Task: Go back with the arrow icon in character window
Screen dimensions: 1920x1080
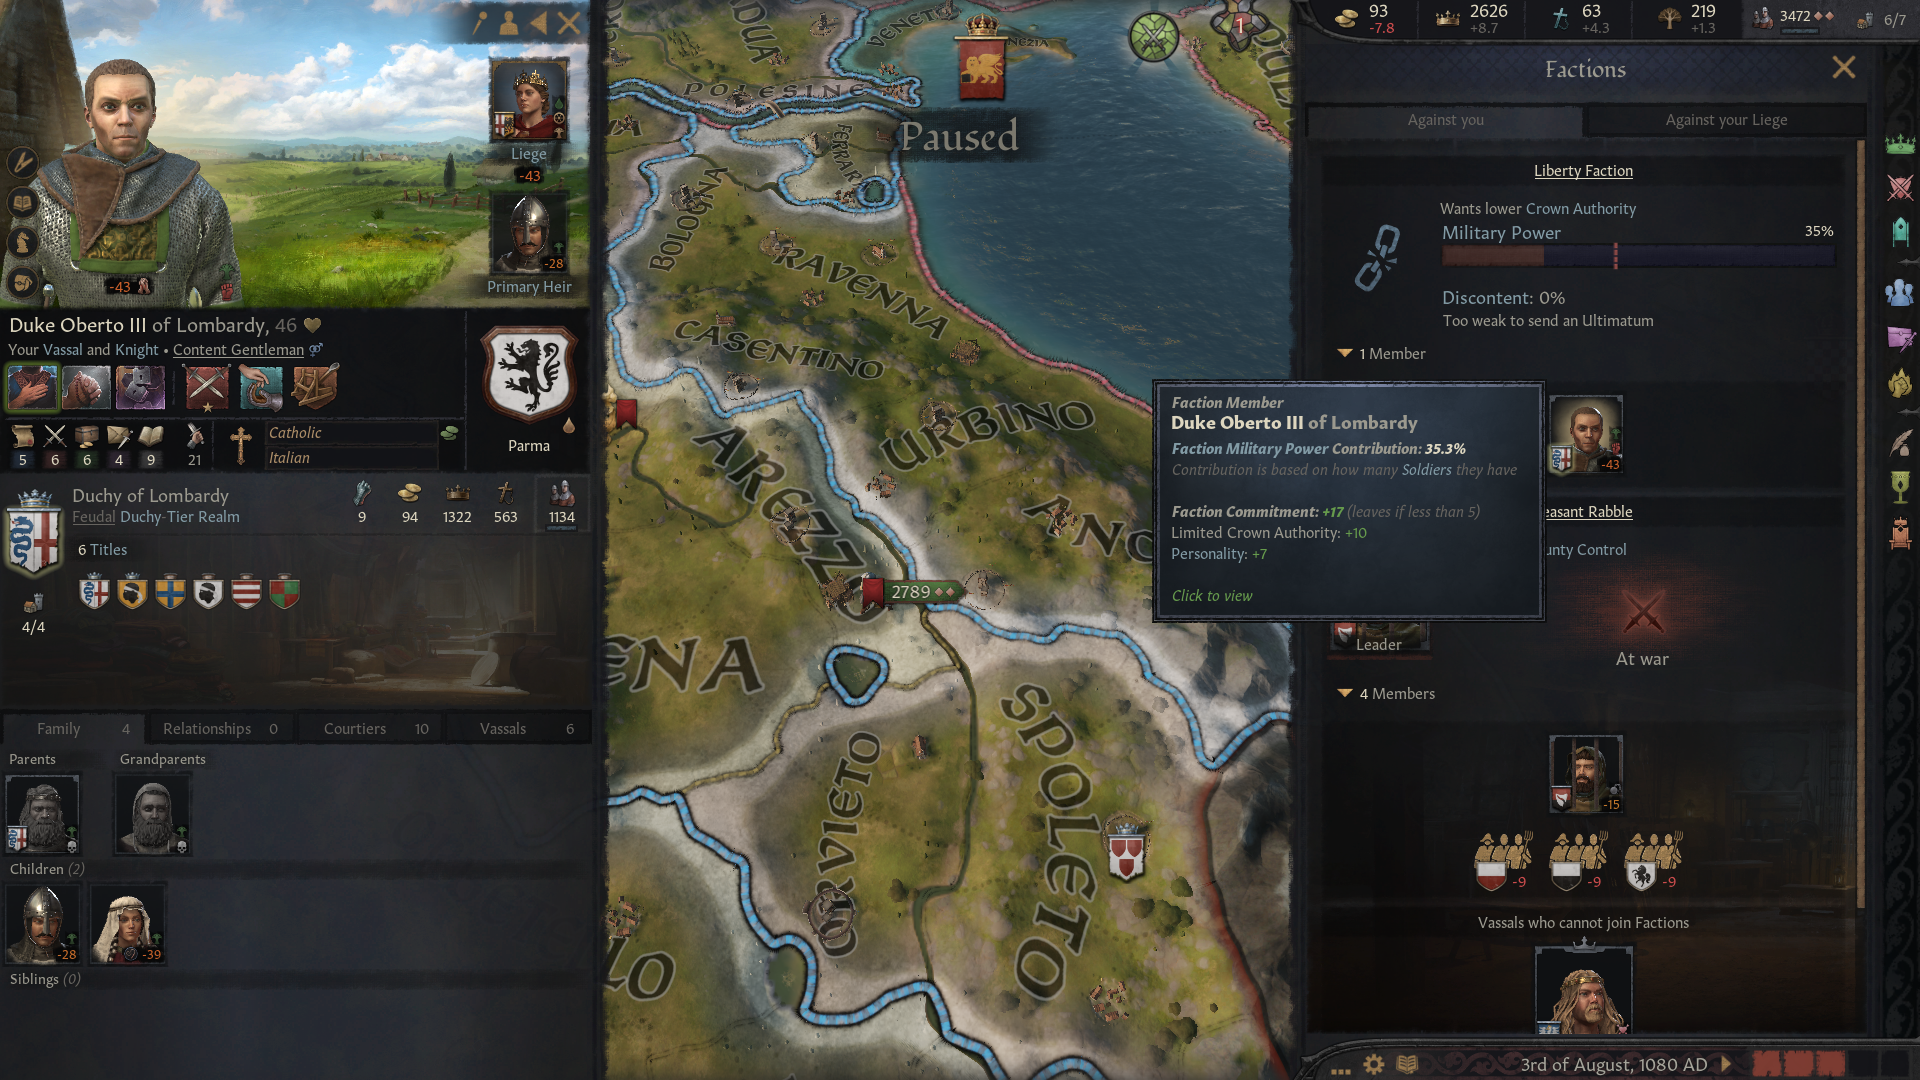Action: 539,22
